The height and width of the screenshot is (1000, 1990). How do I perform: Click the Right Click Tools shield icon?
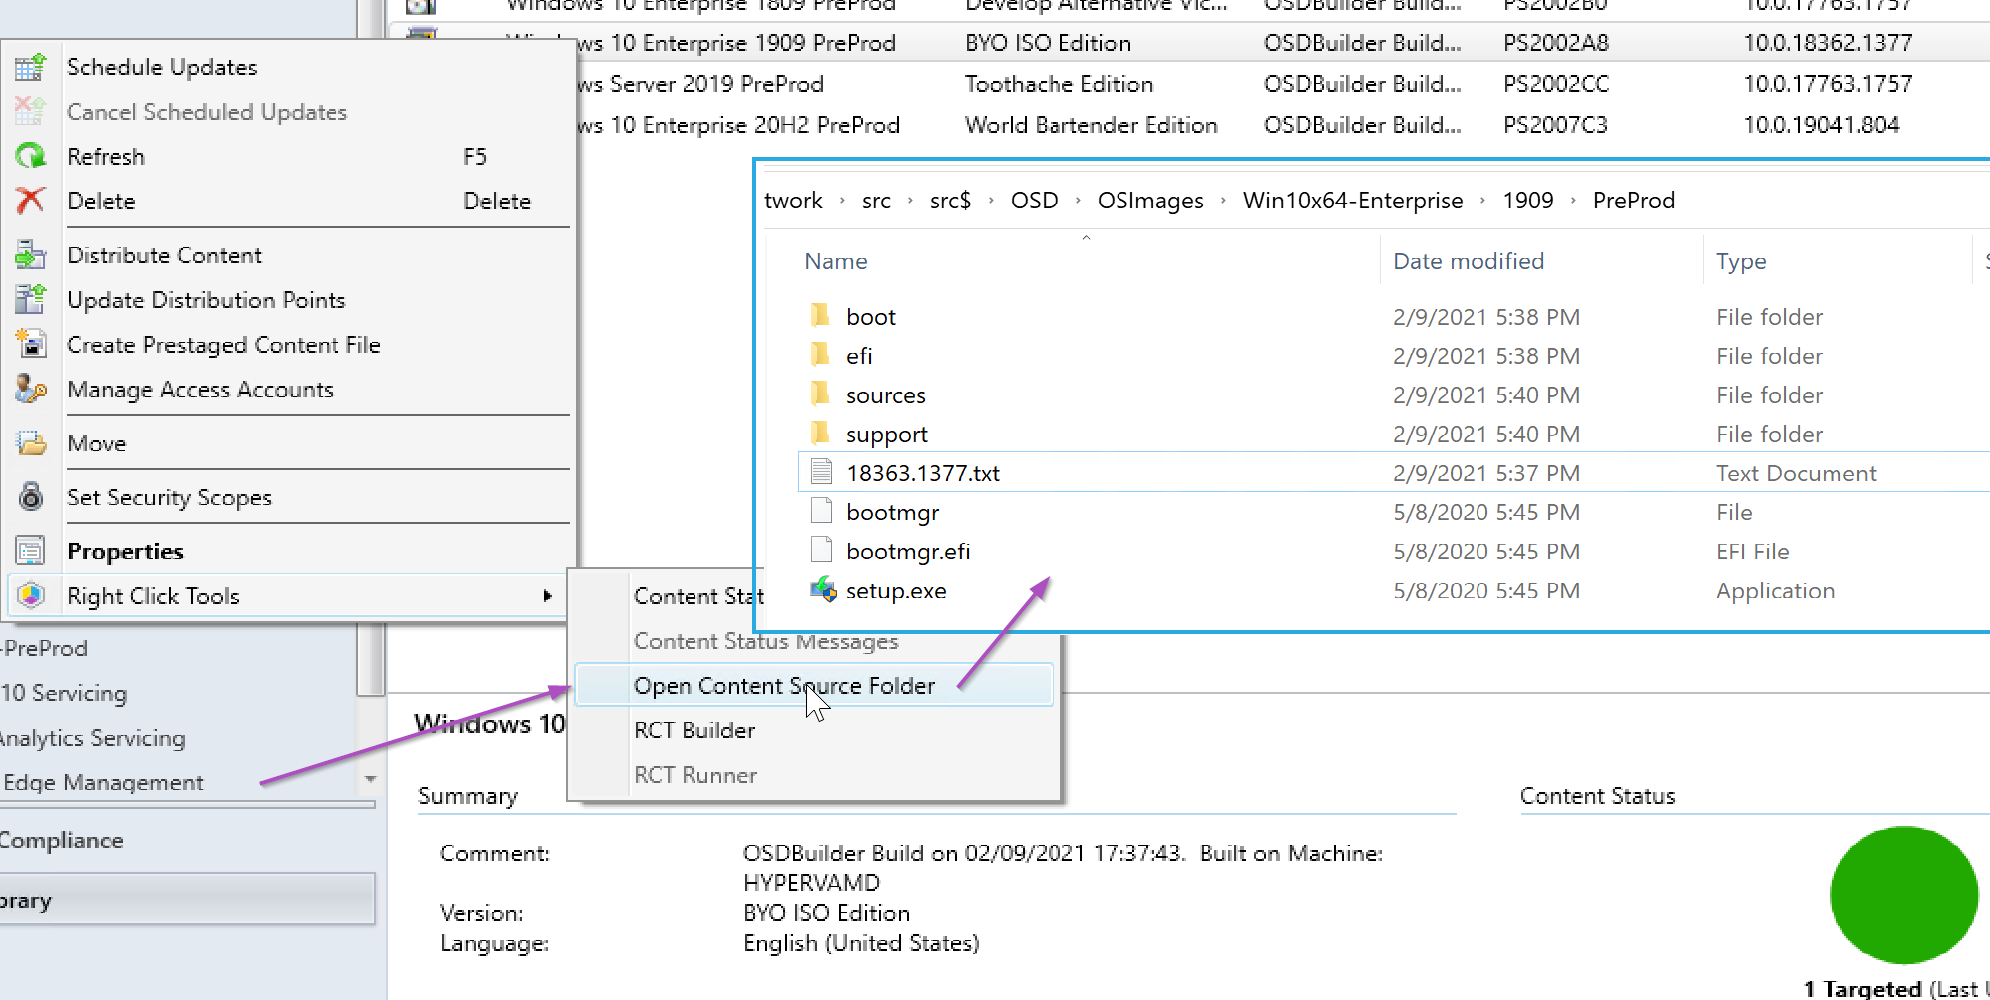30,596
